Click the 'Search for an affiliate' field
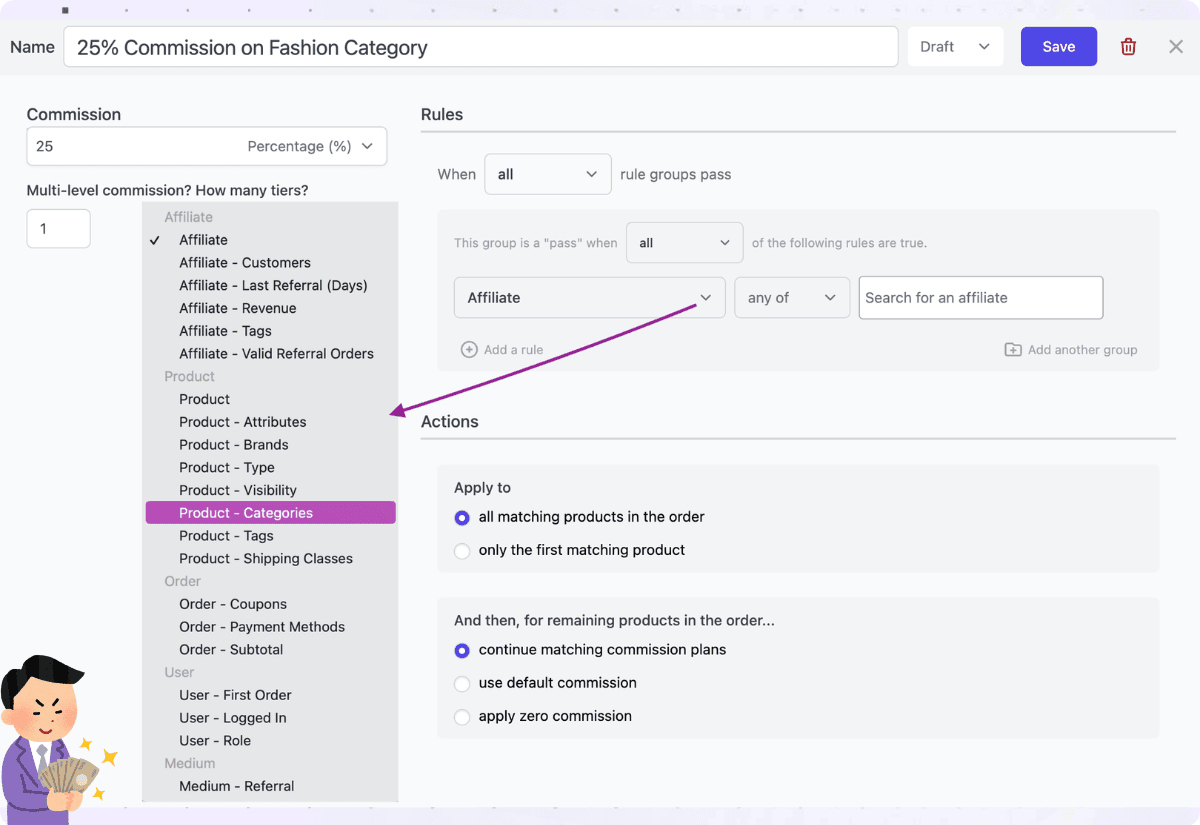 coord(980,297)
